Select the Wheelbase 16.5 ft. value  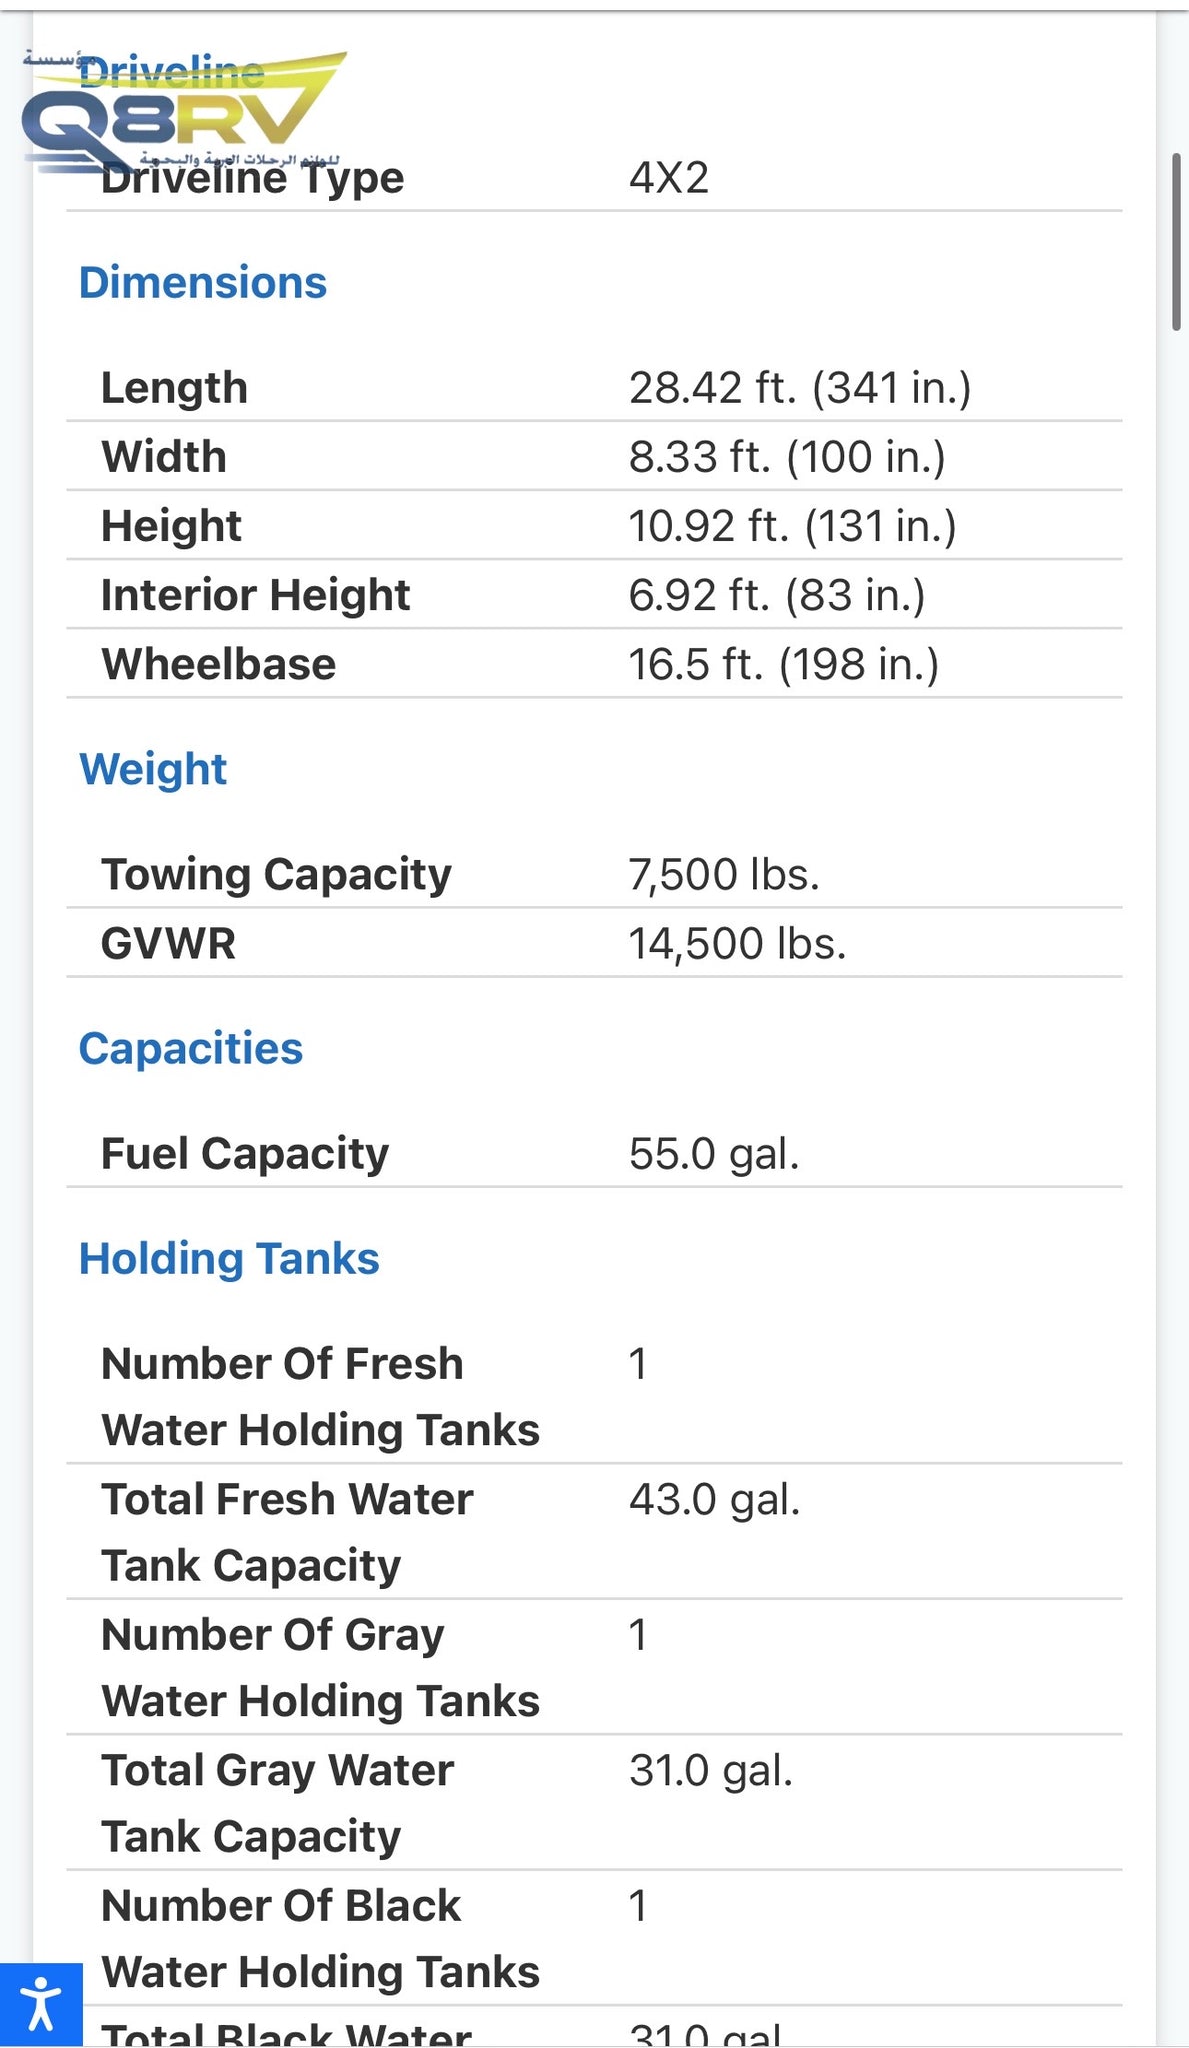click(783, 665)
